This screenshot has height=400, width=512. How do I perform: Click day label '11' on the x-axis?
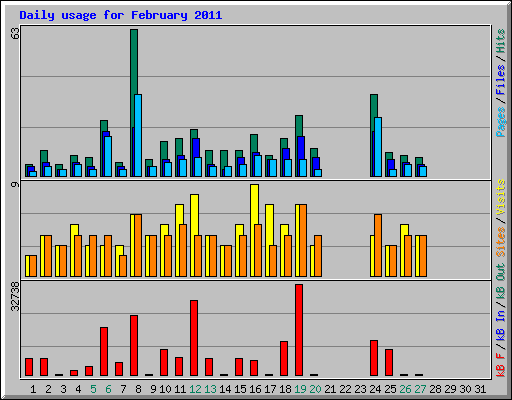tap(180, 389)
